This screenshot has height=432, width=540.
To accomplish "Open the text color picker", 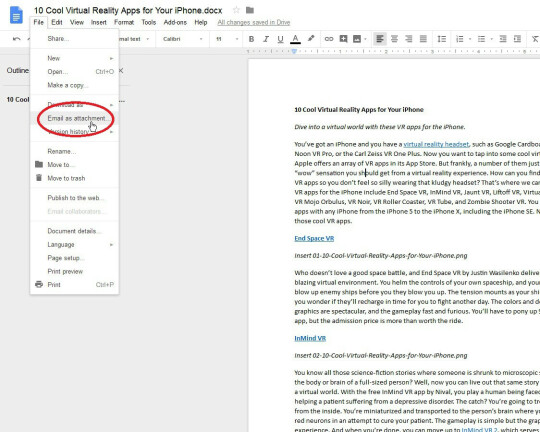I will coord(295,39).
